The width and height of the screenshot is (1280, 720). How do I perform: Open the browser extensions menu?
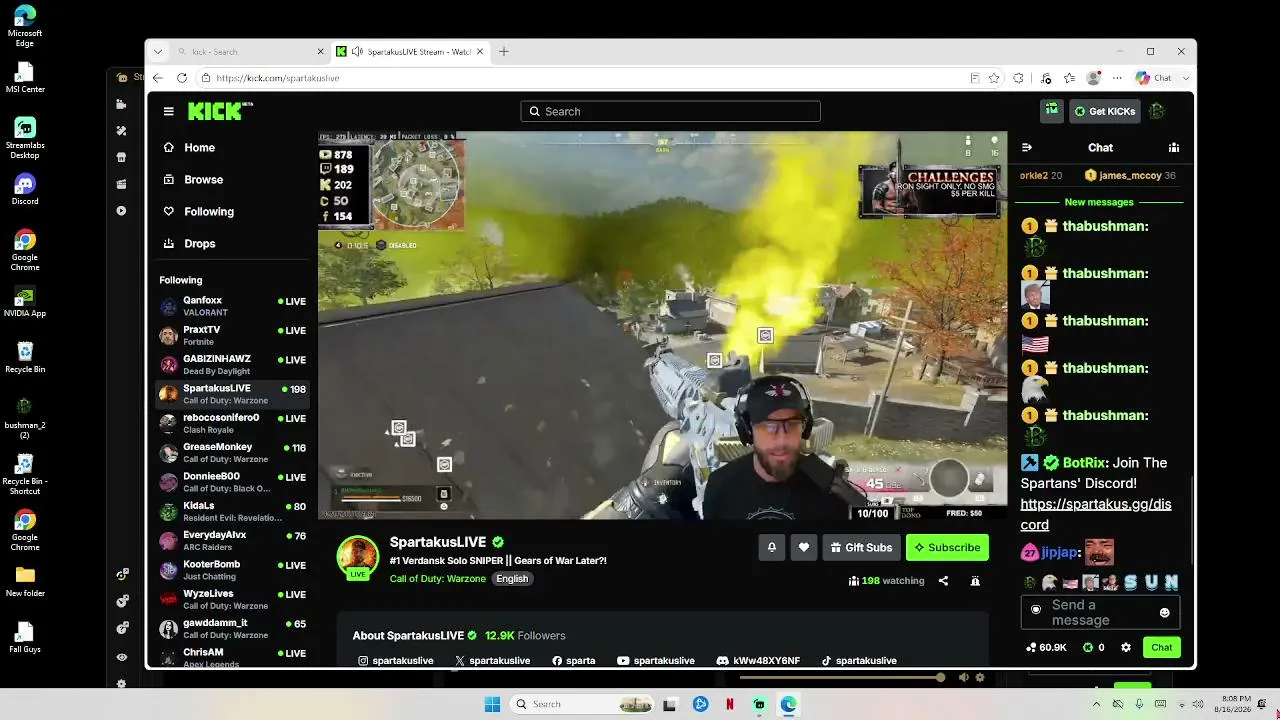(1019, 78)
